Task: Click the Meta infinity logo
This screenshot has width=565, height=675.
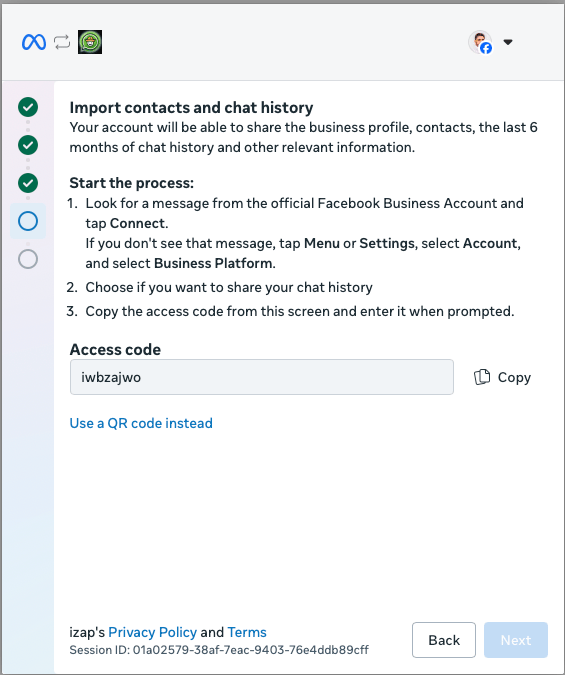Action: [34, 42]
